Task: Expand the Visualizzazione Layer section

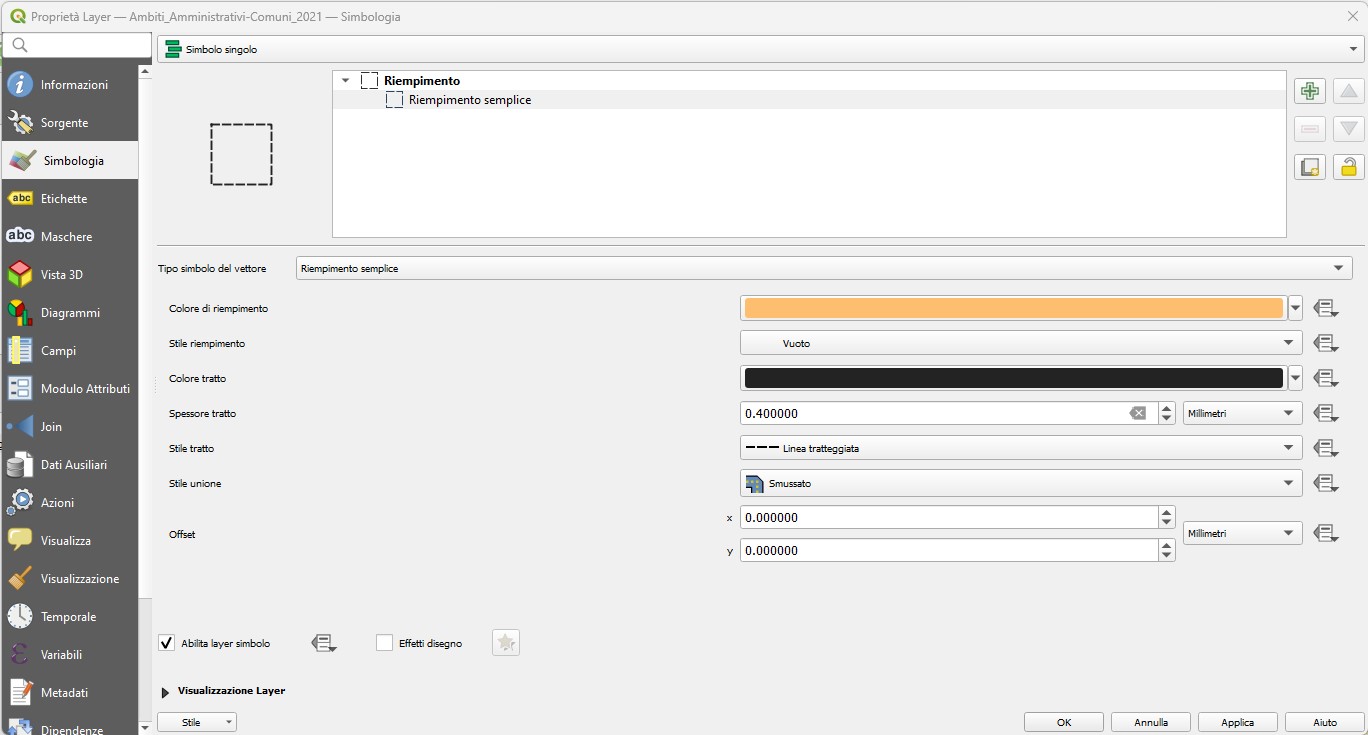Action: pyautogui.click(x=165, y=691)
